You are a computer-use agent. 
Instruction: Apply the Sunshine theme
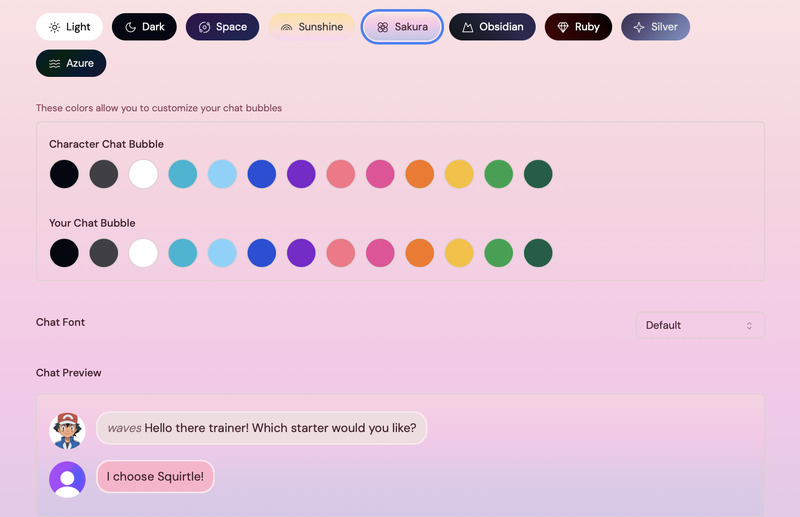click(312, 27)
